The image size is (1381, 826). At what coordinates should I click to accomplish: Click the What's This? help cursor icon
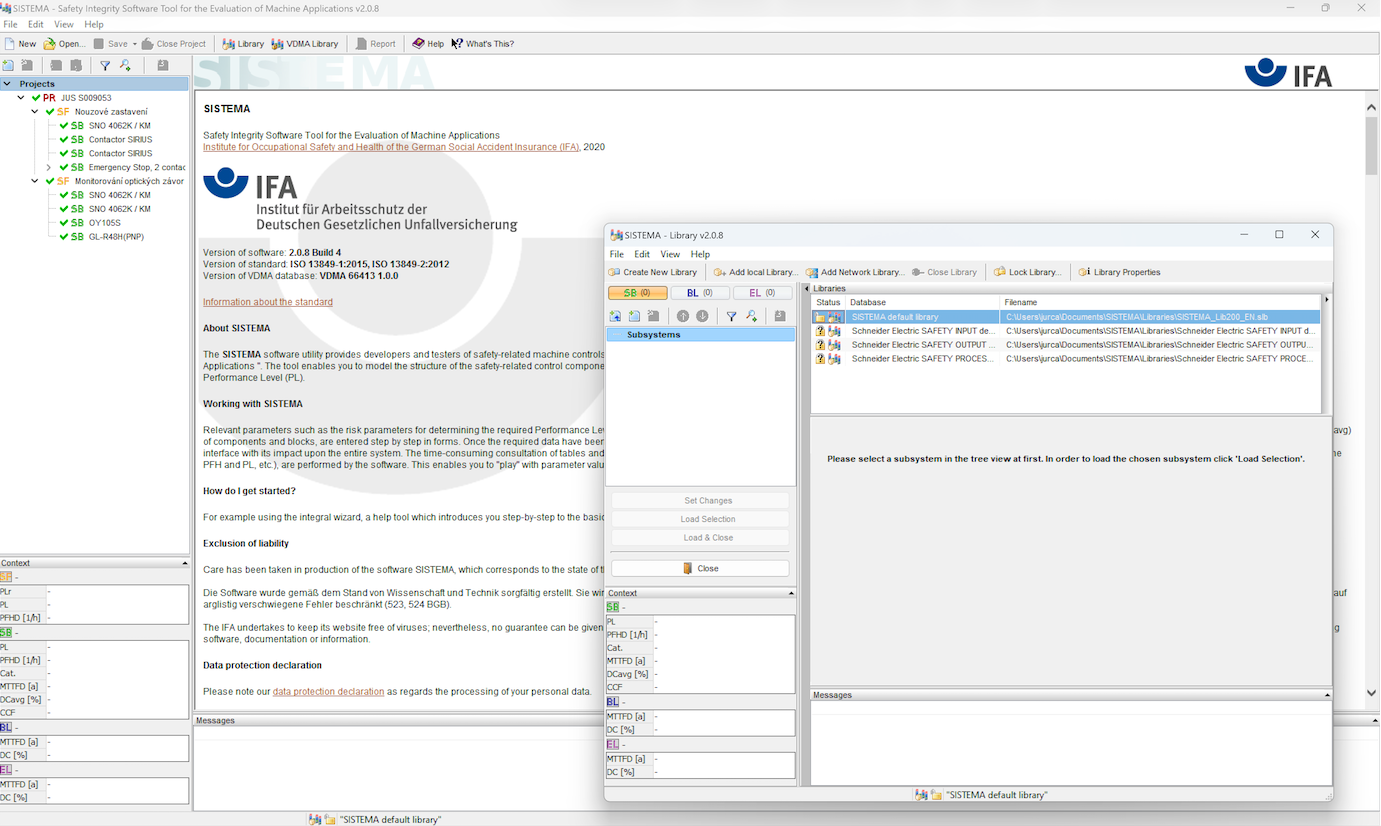(457, 44)
